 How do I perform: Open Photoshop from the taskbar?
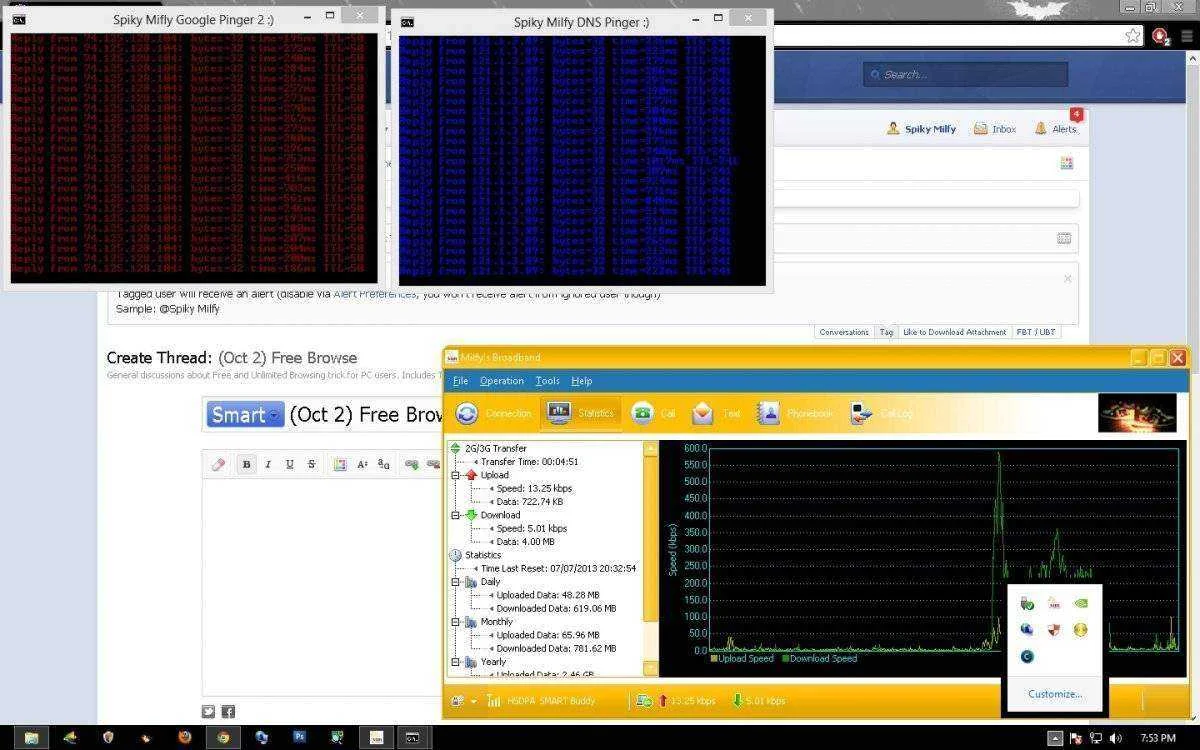(299, 738)
